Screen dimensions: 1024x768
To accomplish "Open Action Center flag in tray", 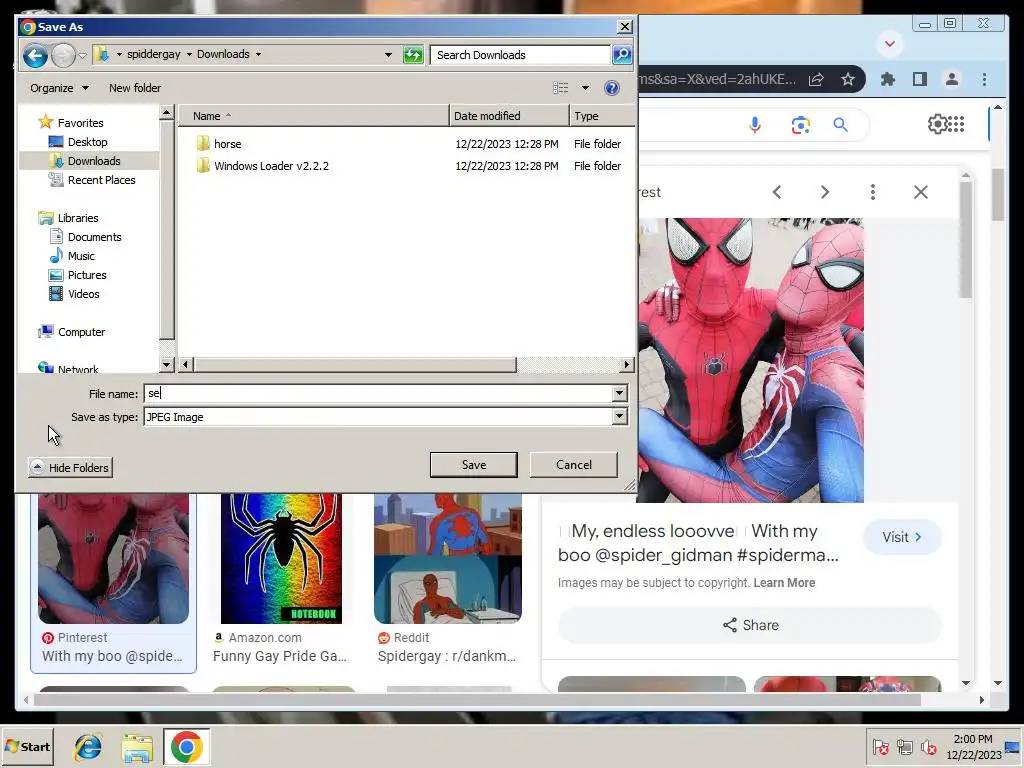I will [x=880, y=747].
